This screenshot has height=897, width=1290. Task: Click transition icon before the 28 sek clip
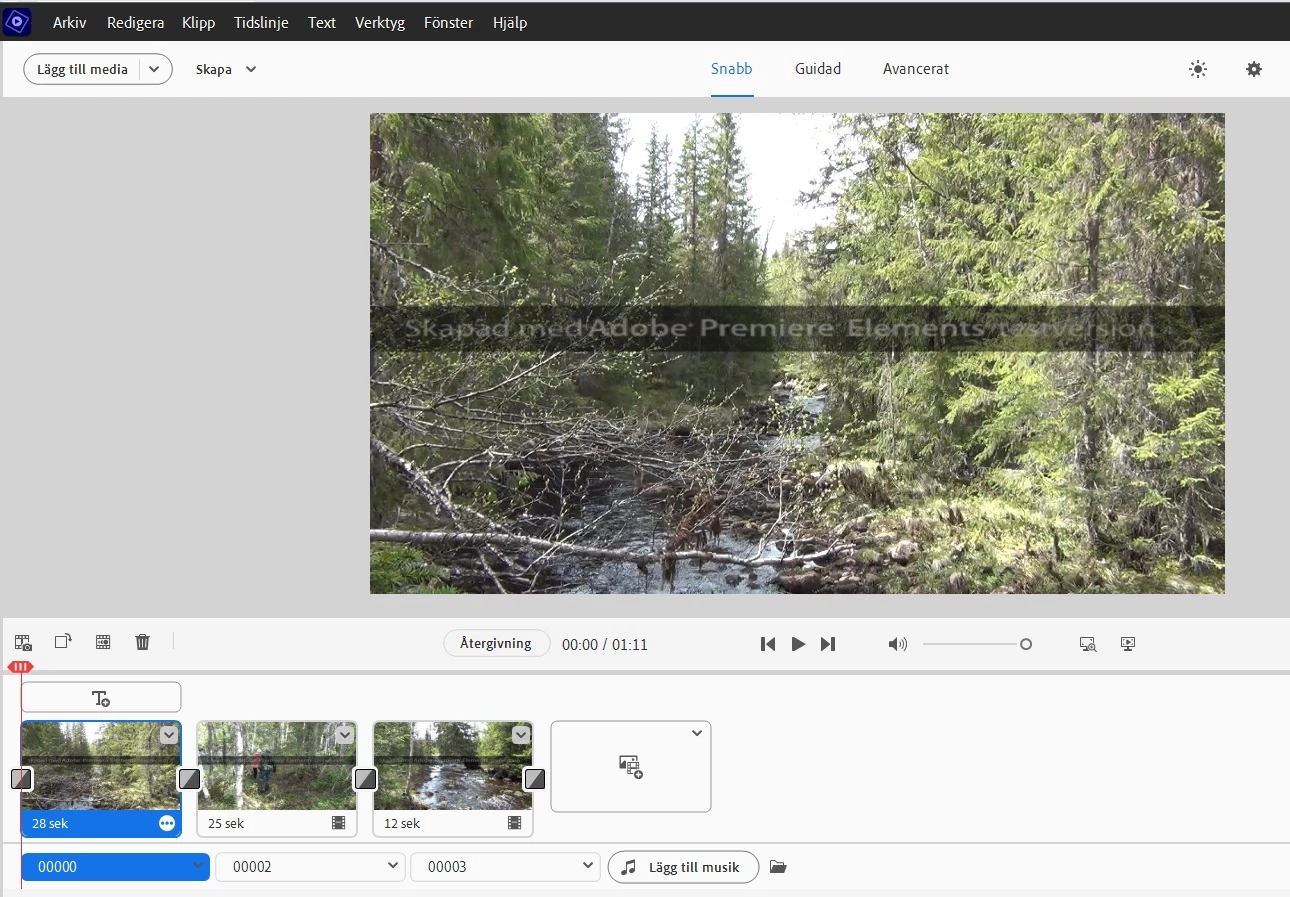21,778
